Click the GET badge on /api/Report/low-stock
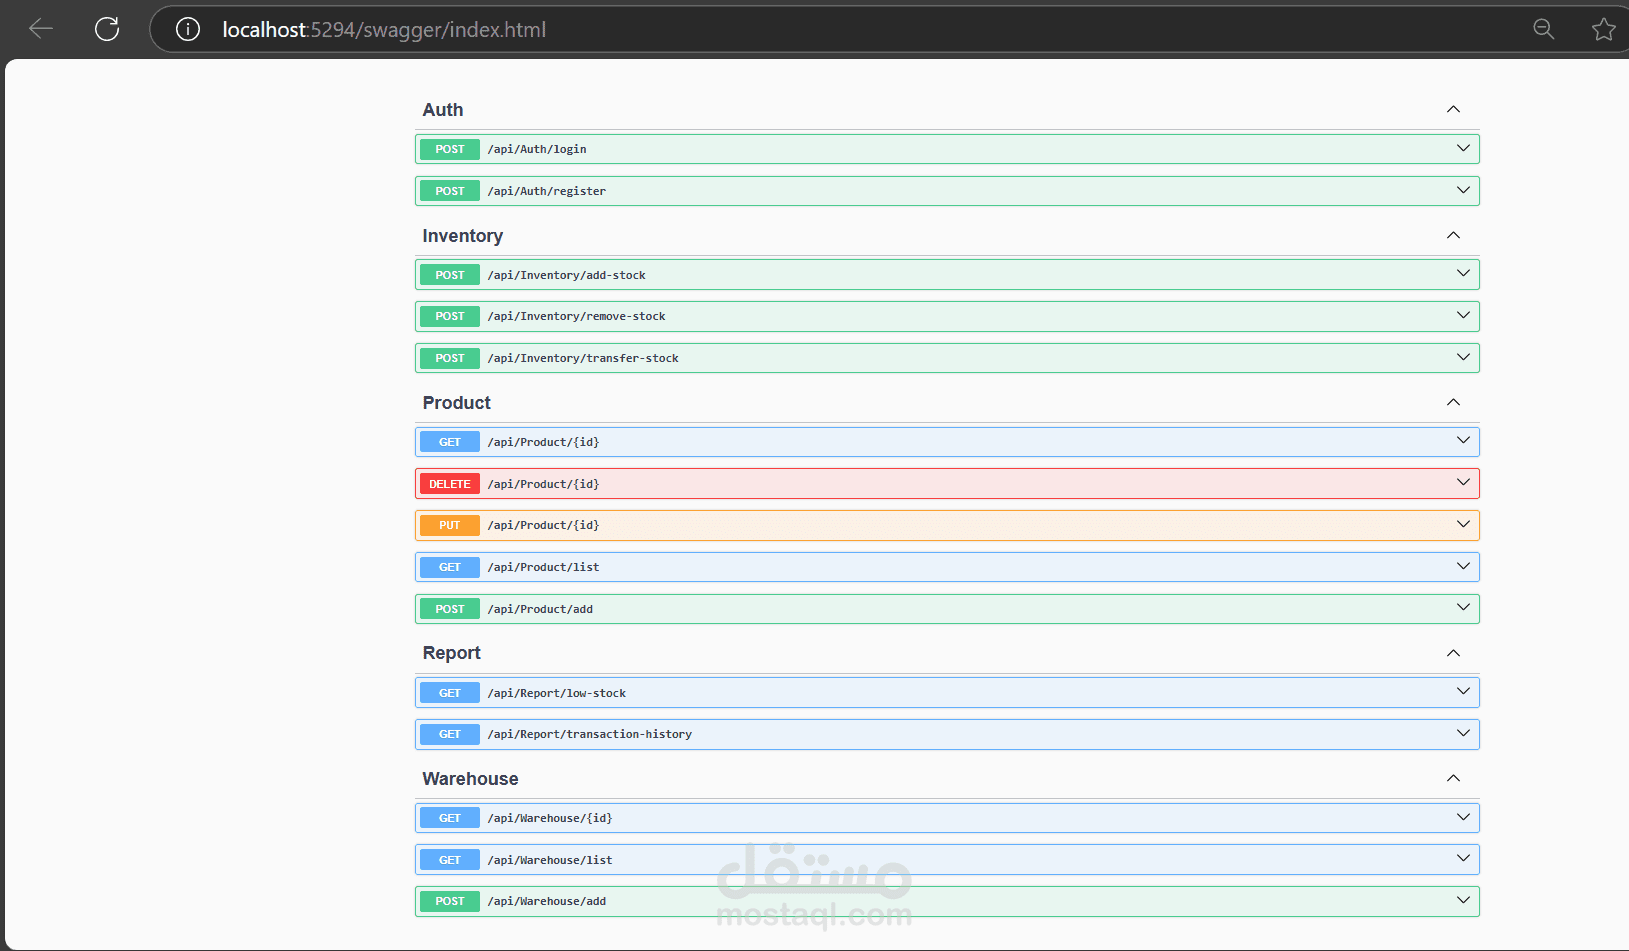Viewport: 1629px width, 951px height. coord(448,692)
